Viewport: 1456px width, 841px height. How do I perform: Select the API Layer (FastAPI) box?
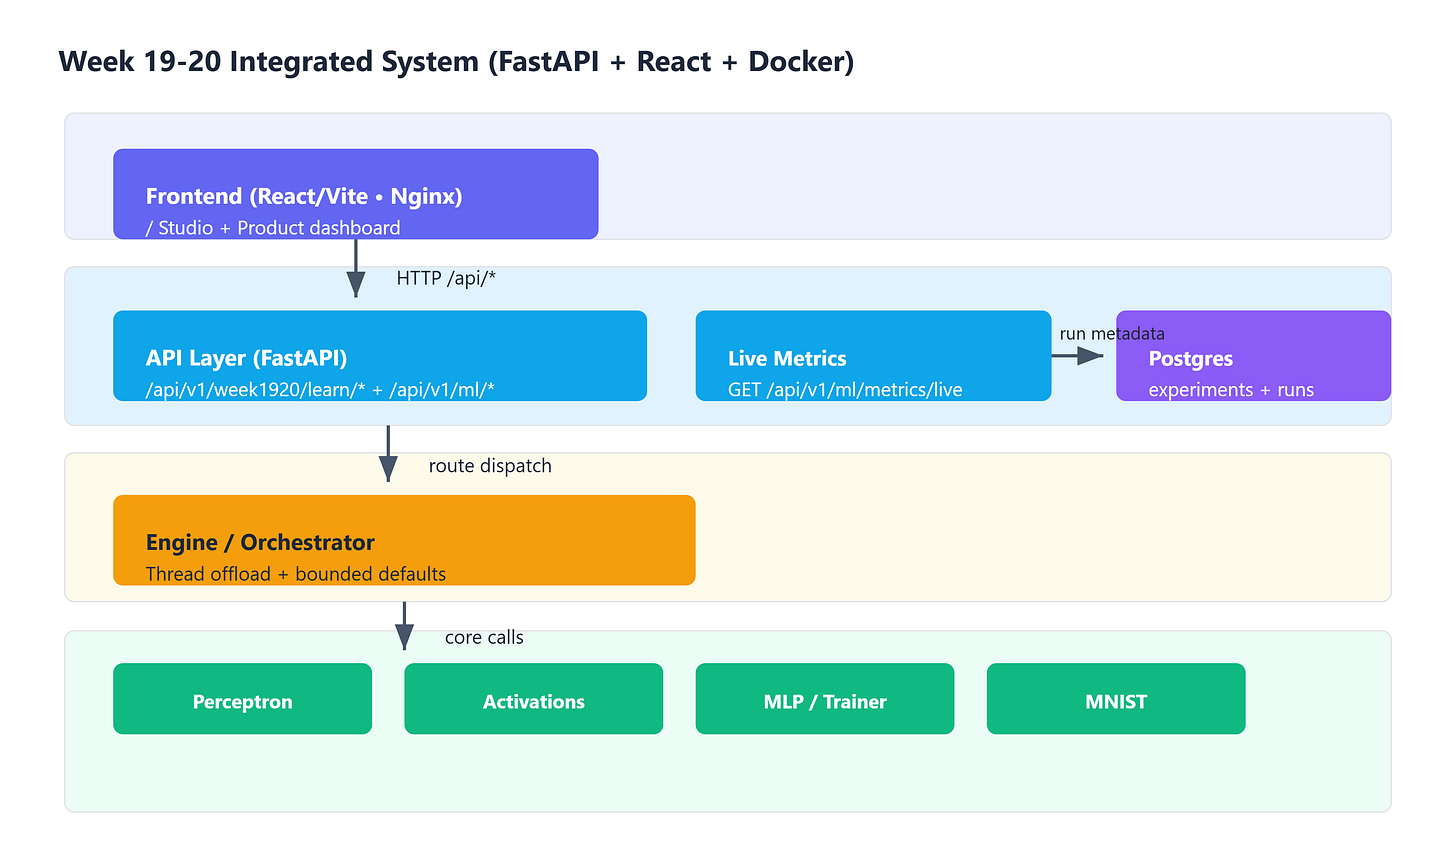point(380,356)
